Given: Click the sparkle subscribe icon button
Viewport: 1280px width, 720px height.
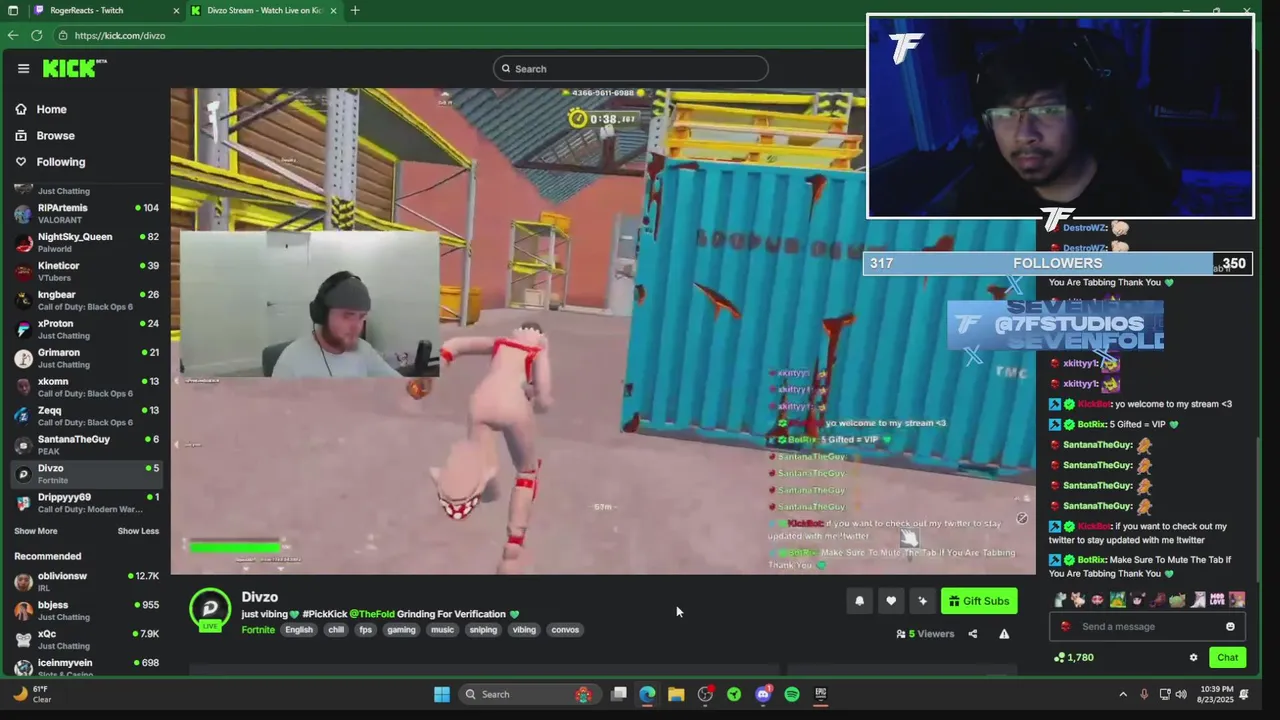Looking at the screenshot, I should pos(922,601).
